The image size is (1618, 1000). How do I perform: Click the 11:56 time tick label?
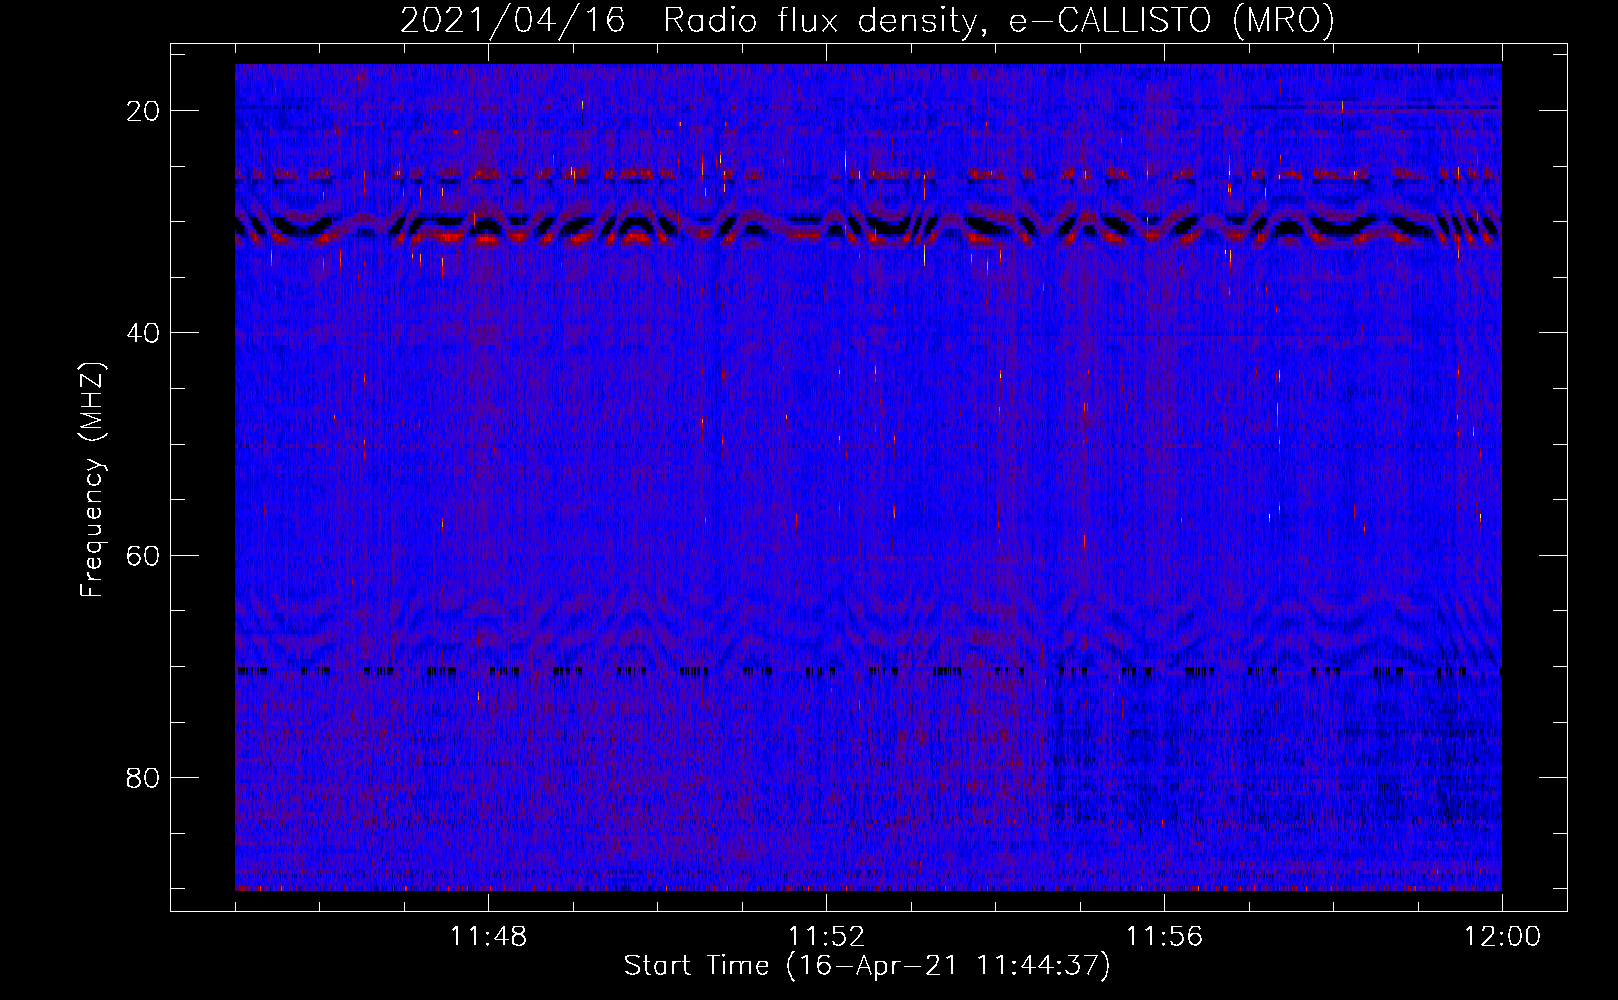point(1164,937)
